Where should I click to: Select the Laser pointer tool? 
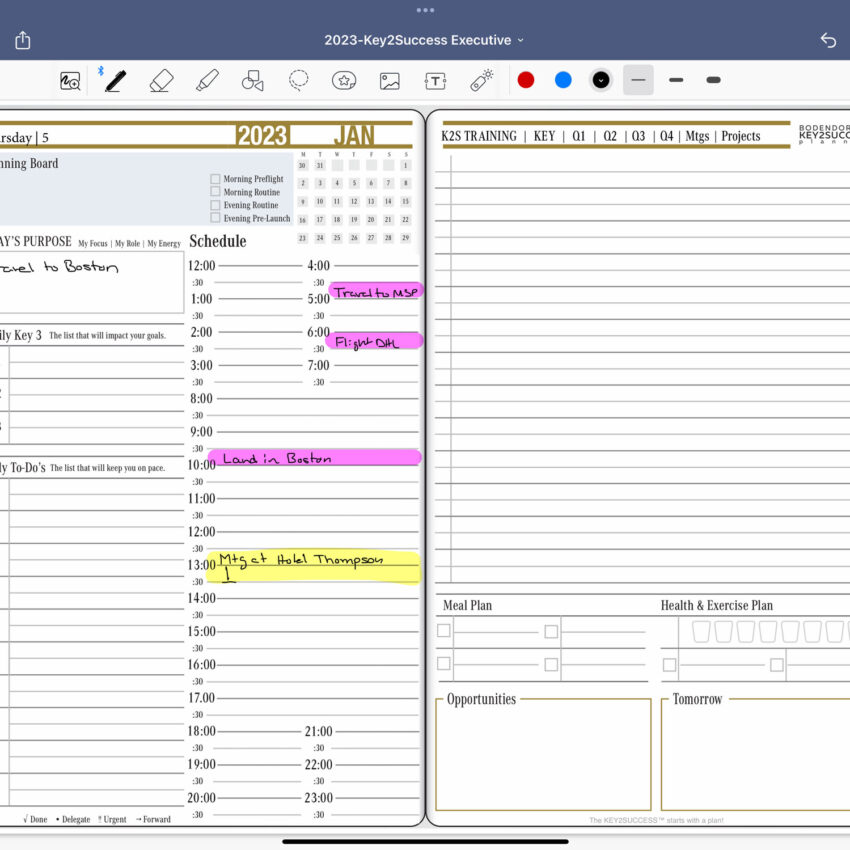pyautogui.click(x=481, y=81)
